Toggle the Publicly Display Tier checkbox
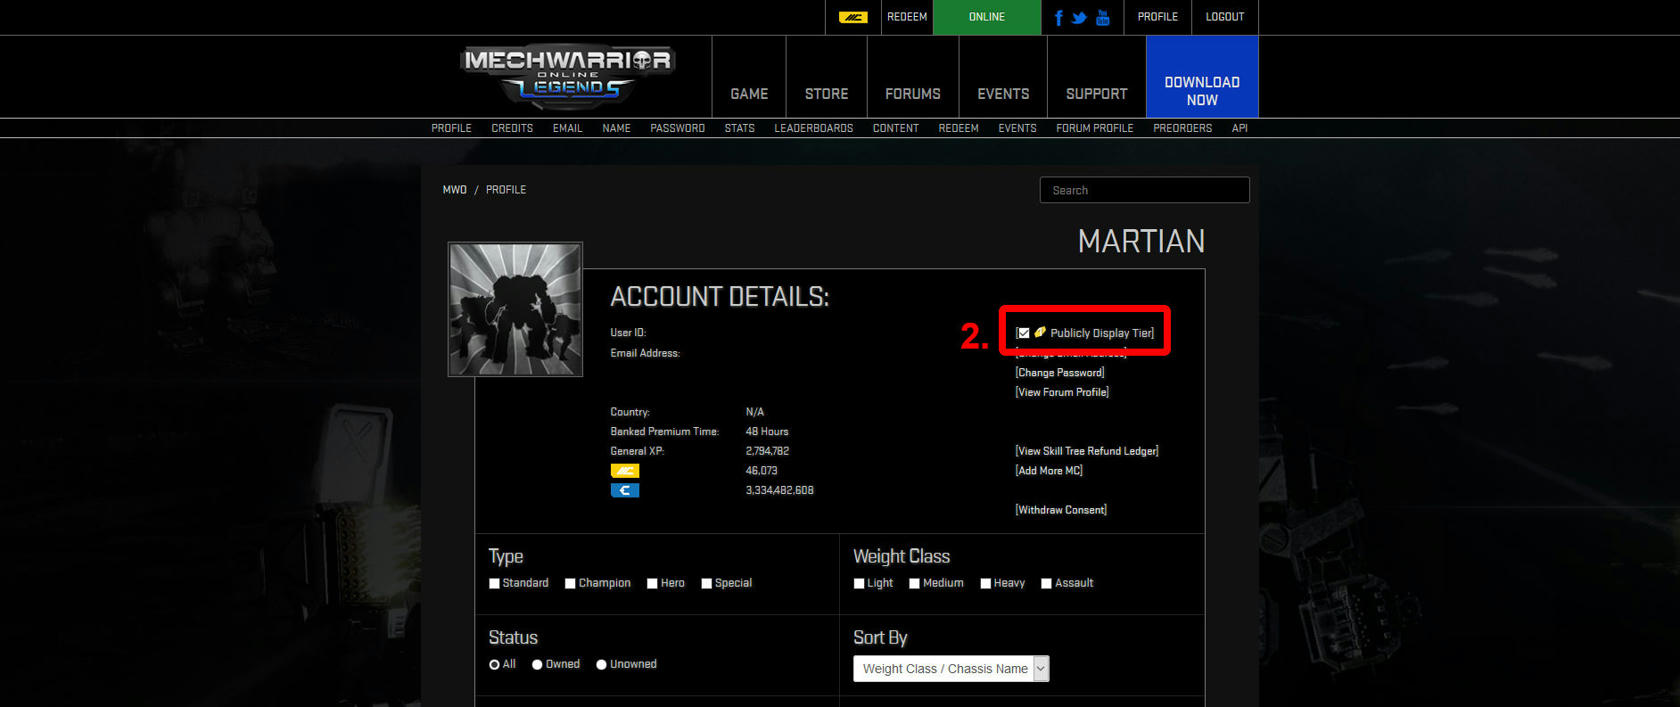The width and height of the screenshot is (1680, 707). tap(1023, 333)
